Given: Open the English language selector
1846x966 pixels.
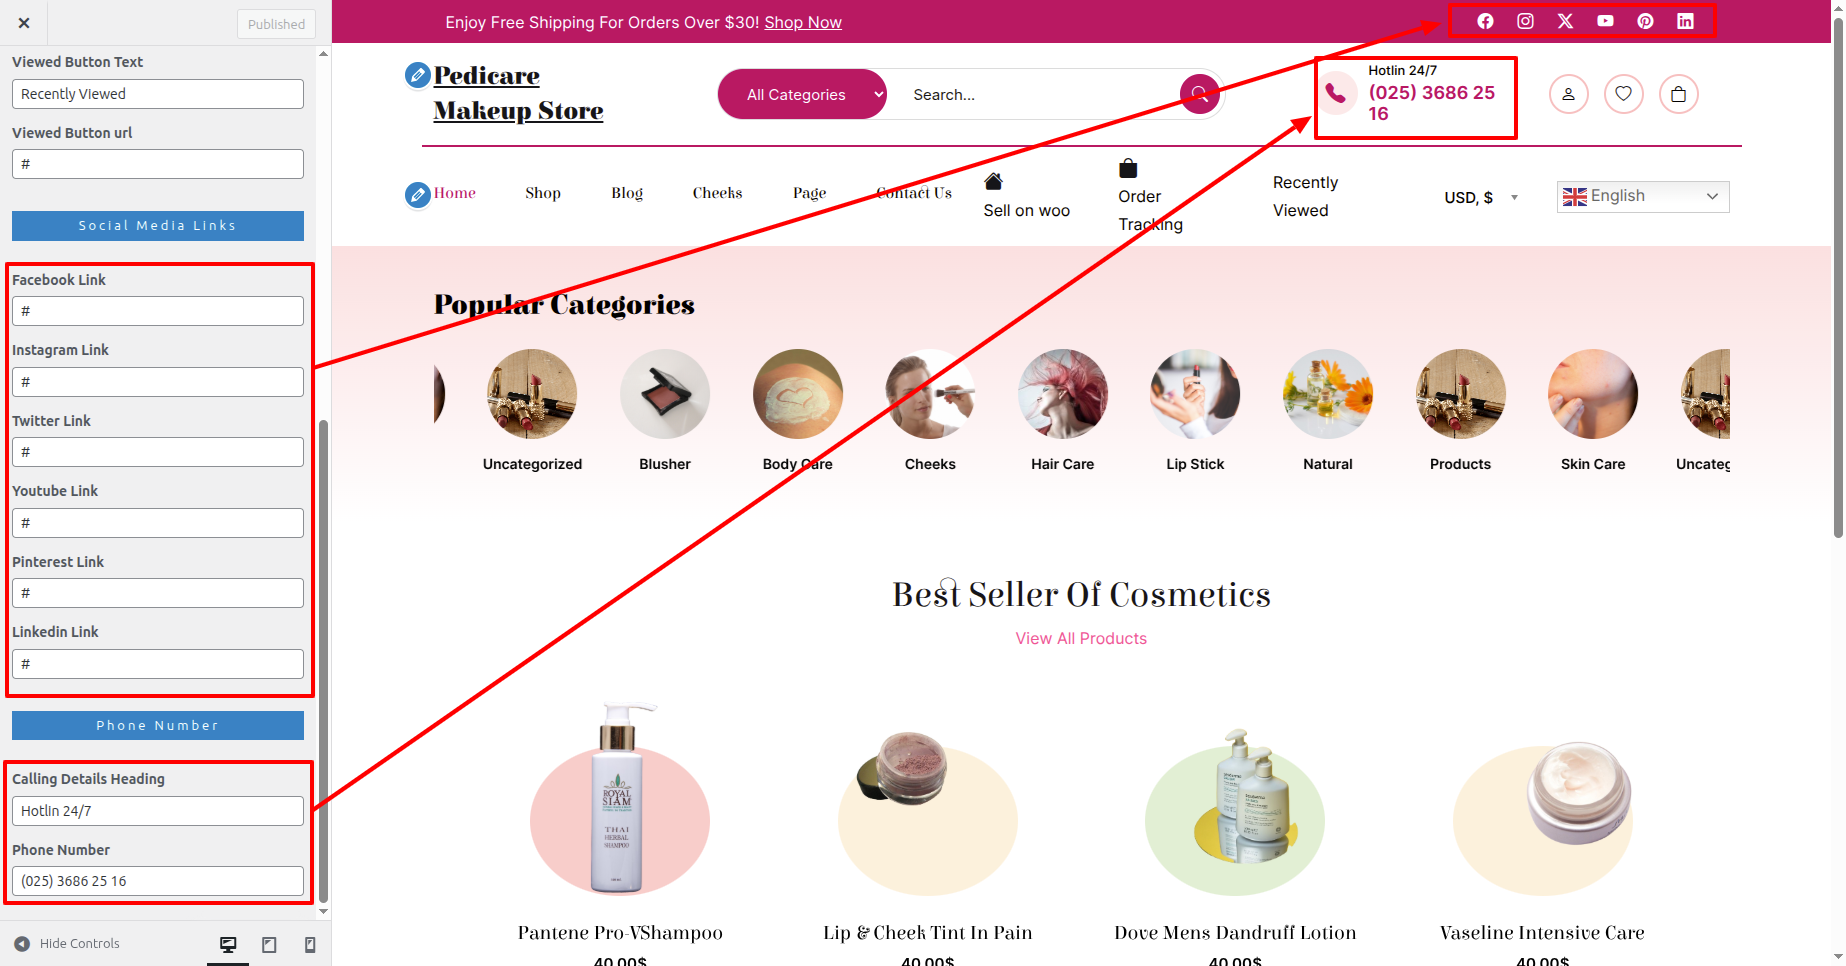Looking at the screenshot, I should point(1642,196).
